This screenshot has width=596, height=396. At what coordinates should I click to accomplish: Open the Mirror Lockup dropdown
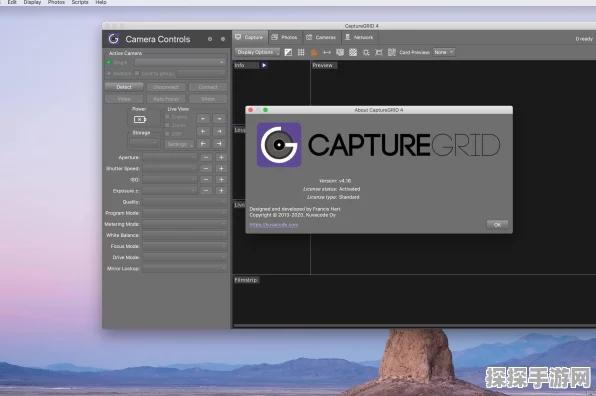[185, 268]
